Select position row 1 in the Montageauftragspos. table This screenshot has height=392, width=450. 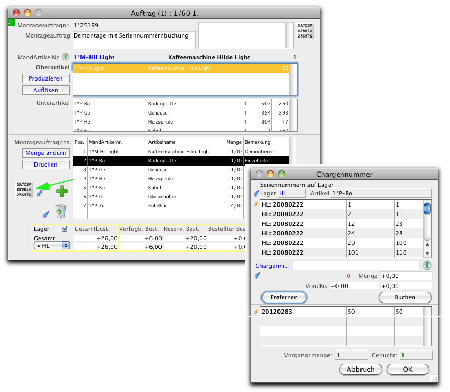click(x=181, y=151)
